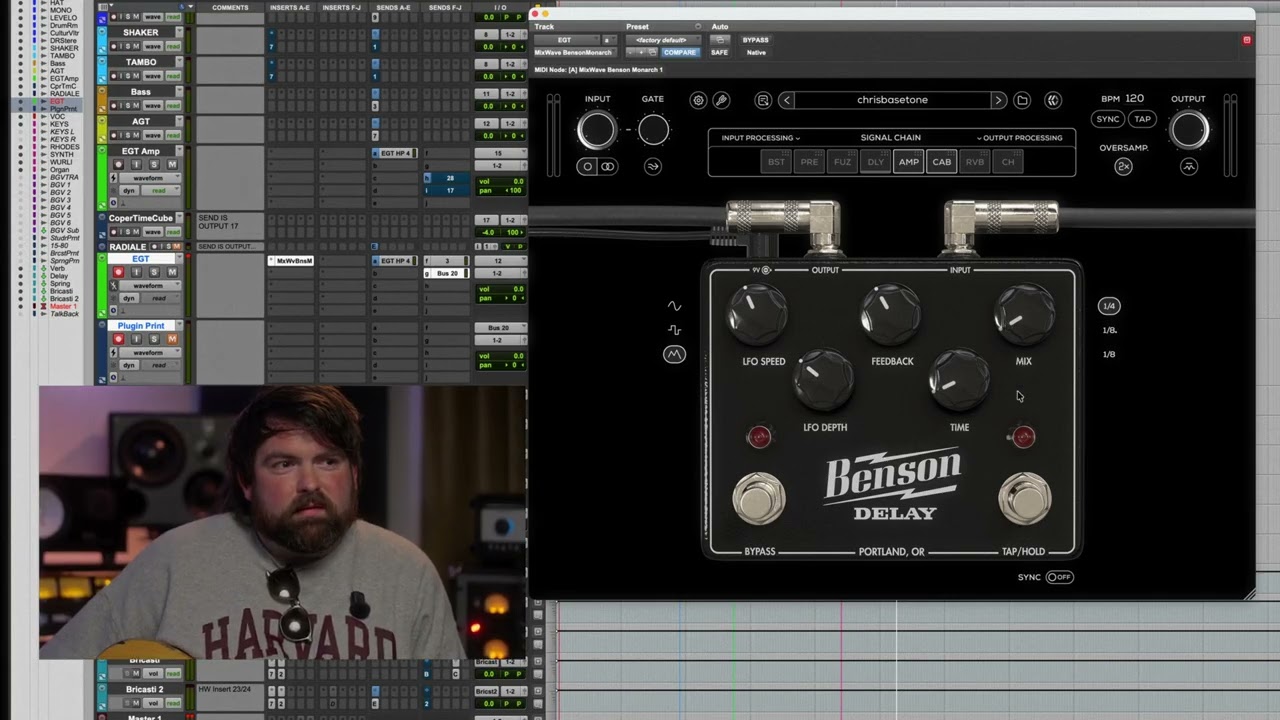Expand the Input Processing dropdown
This screenshot has height=720, width=1280.
click(x=761, y=138)
